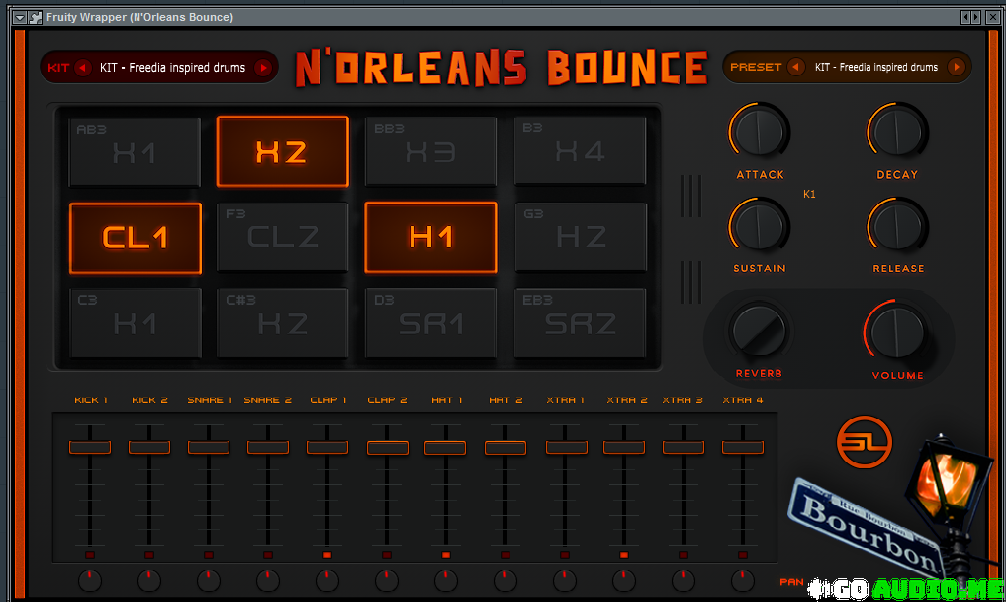This screenshot has height=602, width=1006.
Task: Open Fruity Wrapper settings gear icon
Action: coord(35,17)
